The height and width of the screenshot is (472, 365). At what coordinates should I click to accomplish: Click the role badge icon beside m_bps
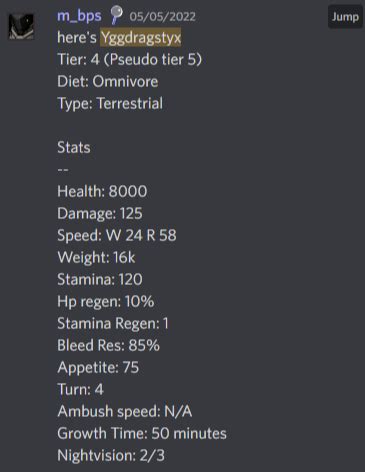click(116, 15)
